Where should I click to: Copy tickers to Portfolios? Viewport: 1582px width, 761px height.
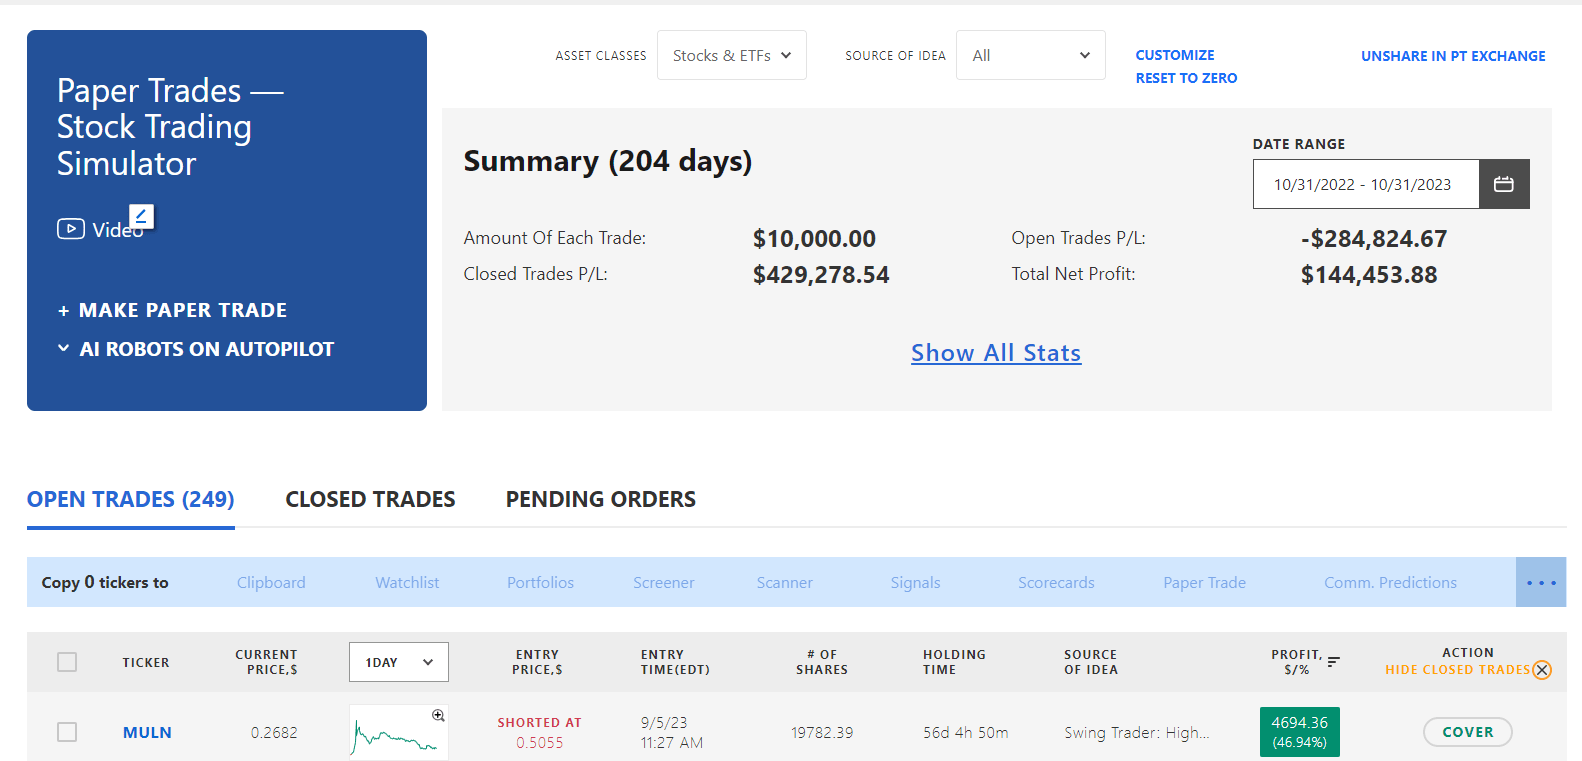click(540, 582)
